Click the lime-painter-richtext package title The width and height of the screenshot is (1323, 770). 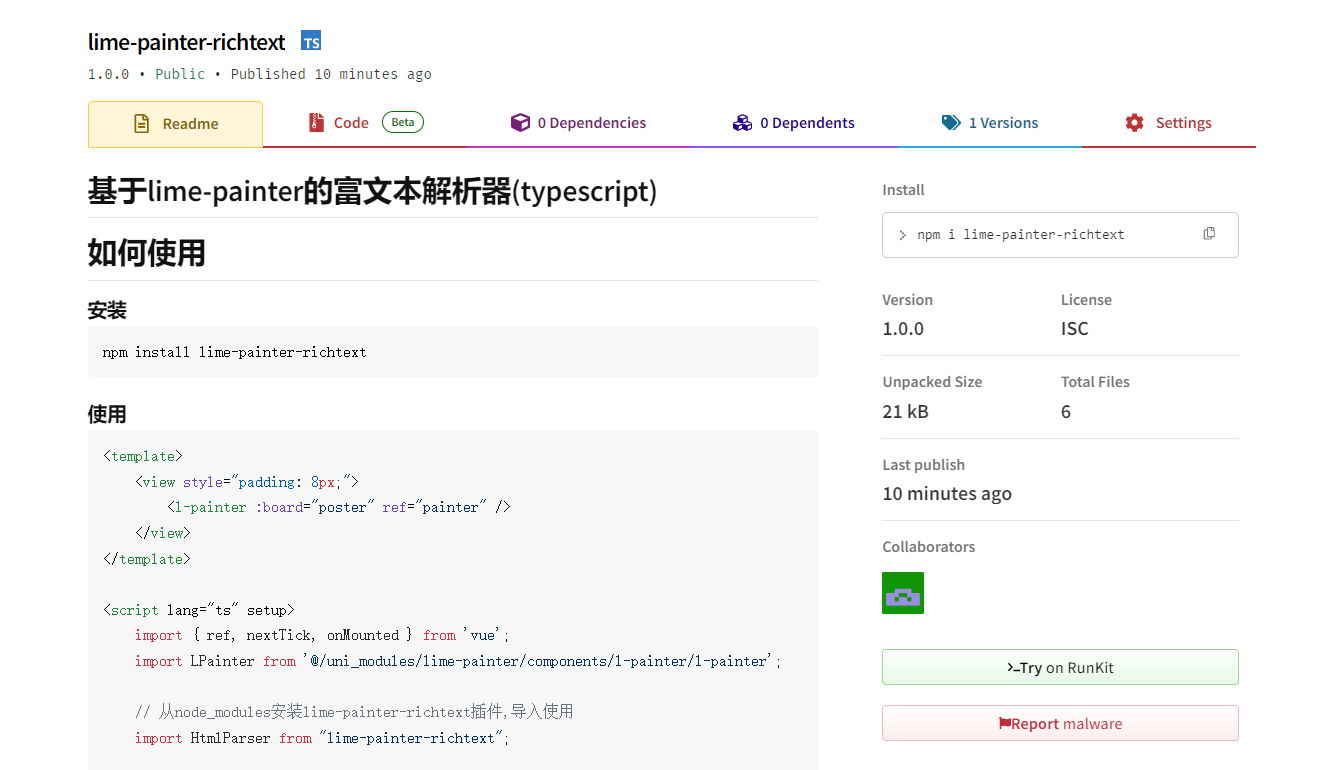pos(187,42)
